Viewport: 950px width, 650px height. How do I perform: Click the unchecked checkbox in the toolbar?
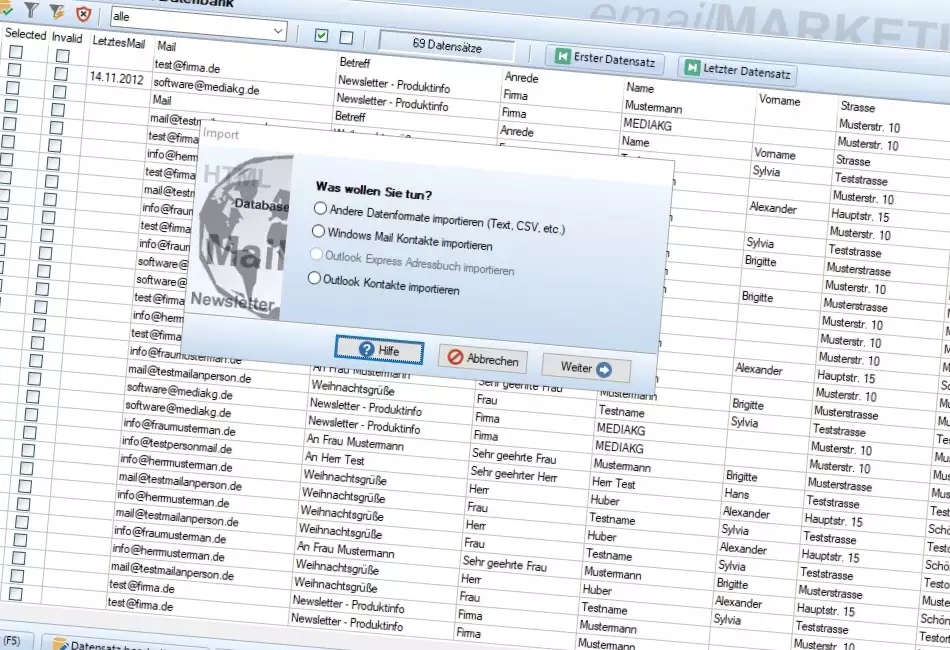tap(347, 38)
